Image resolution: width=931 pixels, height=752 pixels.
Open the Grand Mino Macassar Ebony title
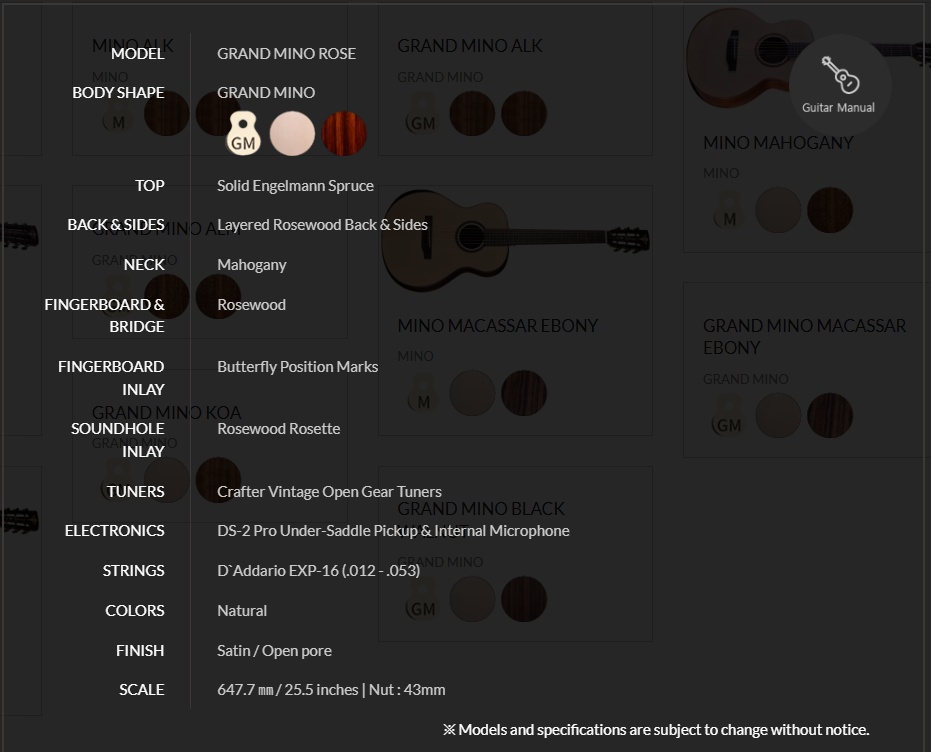805,337
